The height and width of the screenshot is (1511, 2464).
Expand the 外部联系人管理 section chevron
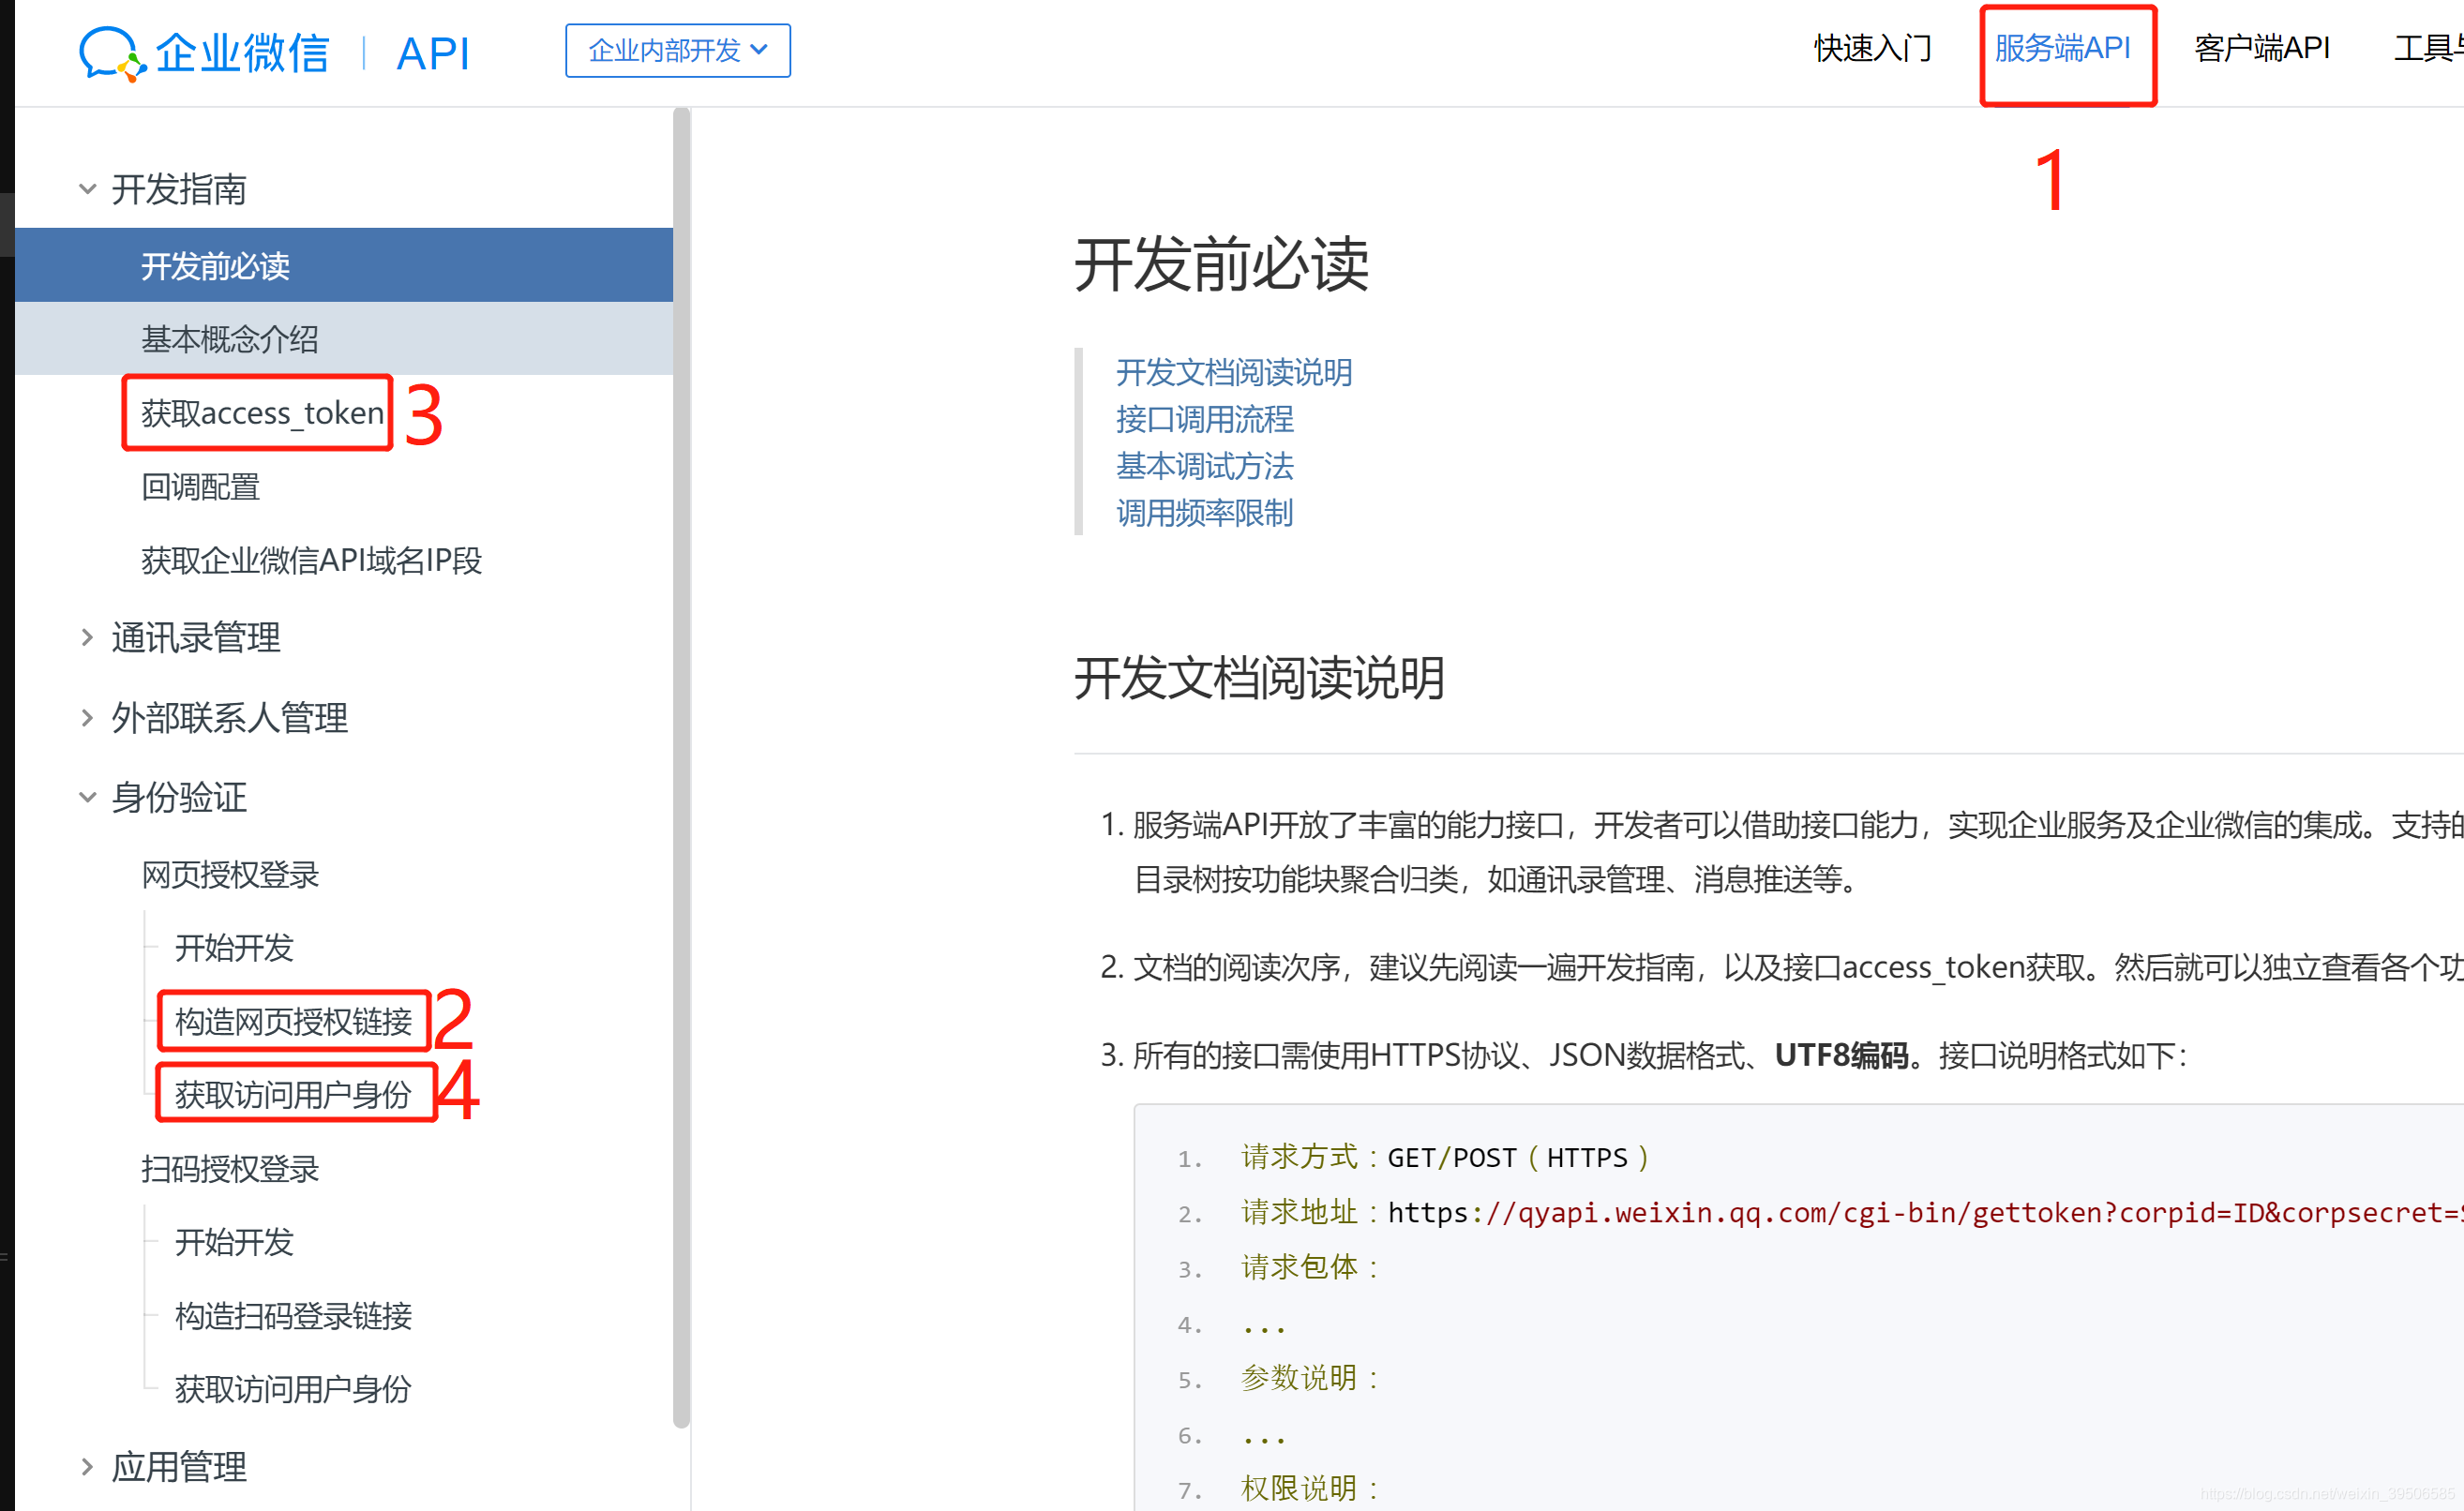coord(87,717)
